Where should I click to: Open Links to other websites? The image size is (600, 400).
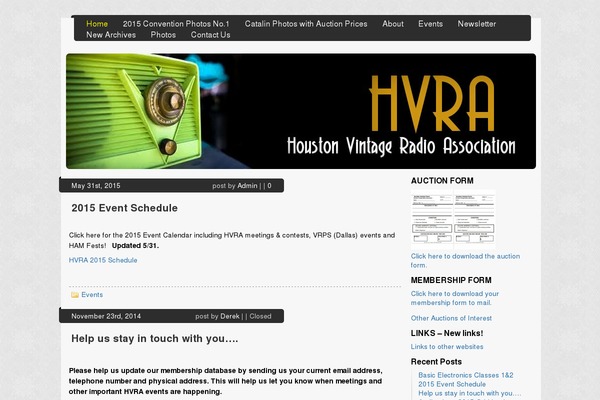tap(447, 347)
